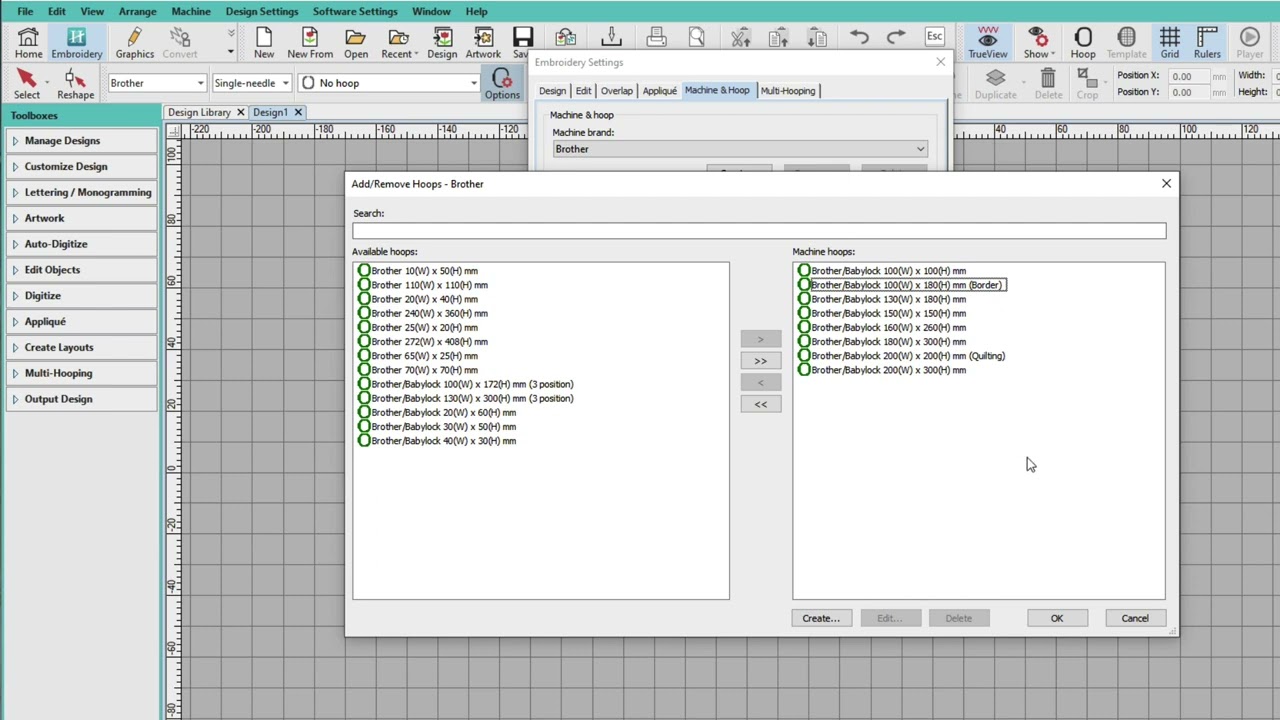Toggle the Grid display

click(x=1169, y=43)
